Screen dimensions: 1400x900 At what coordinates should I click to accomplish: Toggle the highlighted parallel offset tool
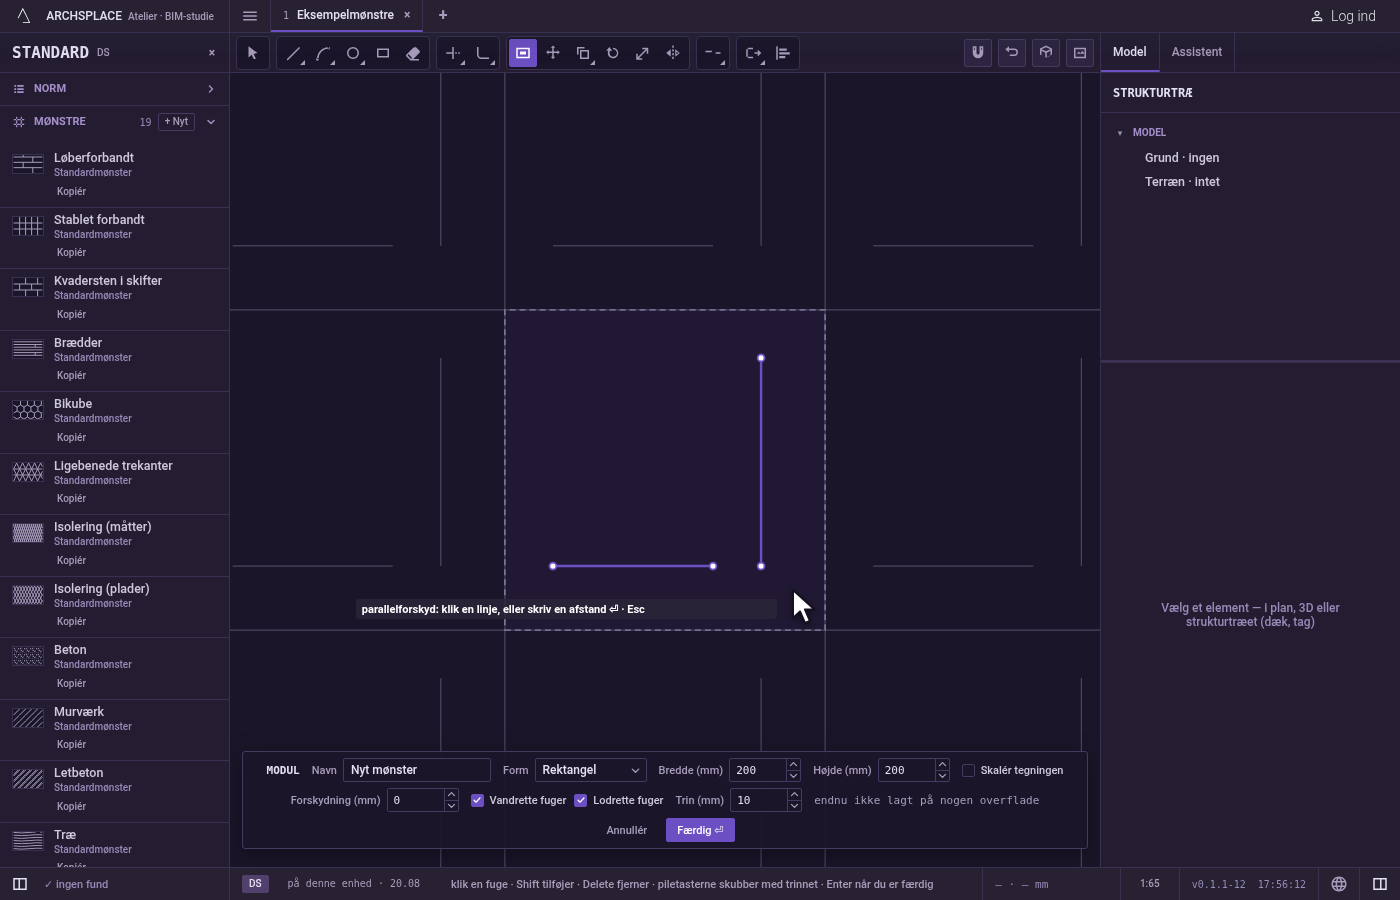point(523,53)
